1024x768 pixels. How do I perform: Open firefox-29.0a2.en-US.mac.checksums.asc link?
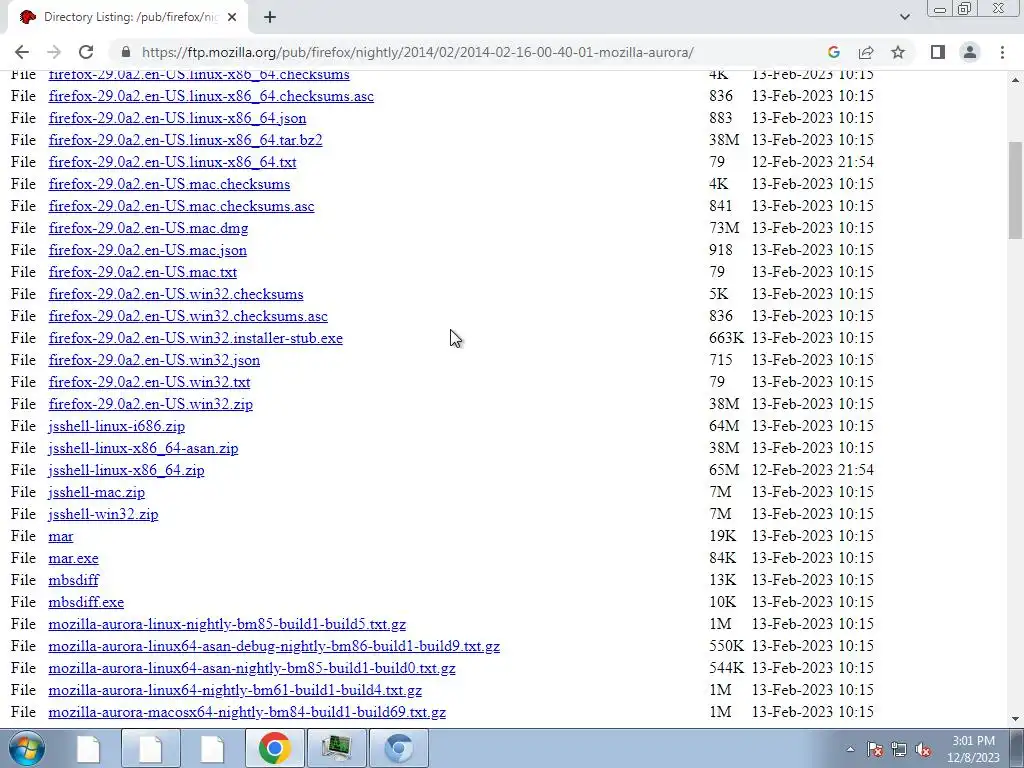point(182,206)
